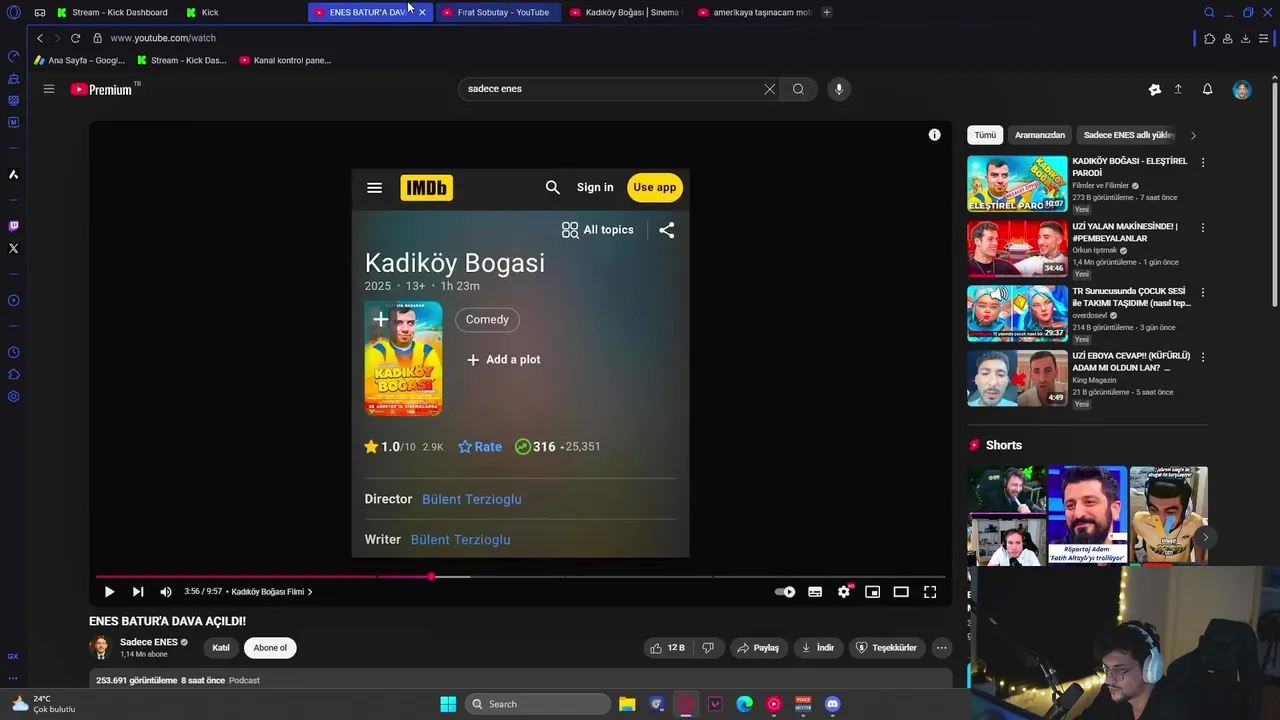The width and height of the screenshot is (1280, 720).
Task: Open Microsoft Edge from the taskbar
Action: (x=745, y=704)
